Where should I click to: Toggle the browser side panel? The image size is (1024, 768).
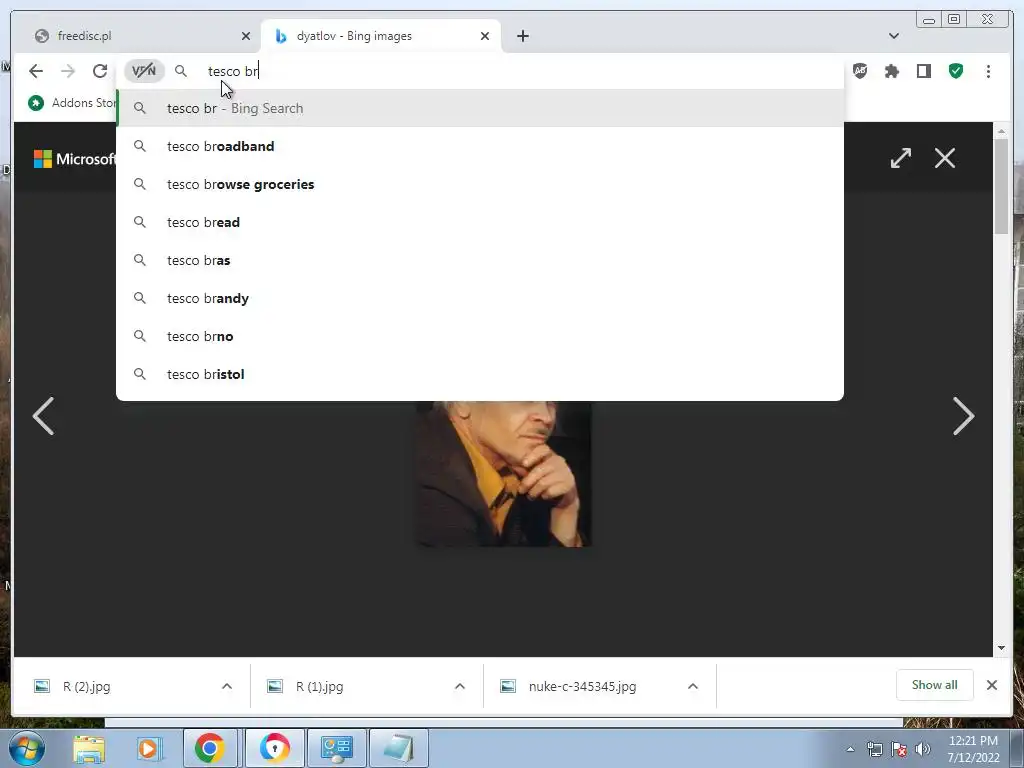click(923, 71)
